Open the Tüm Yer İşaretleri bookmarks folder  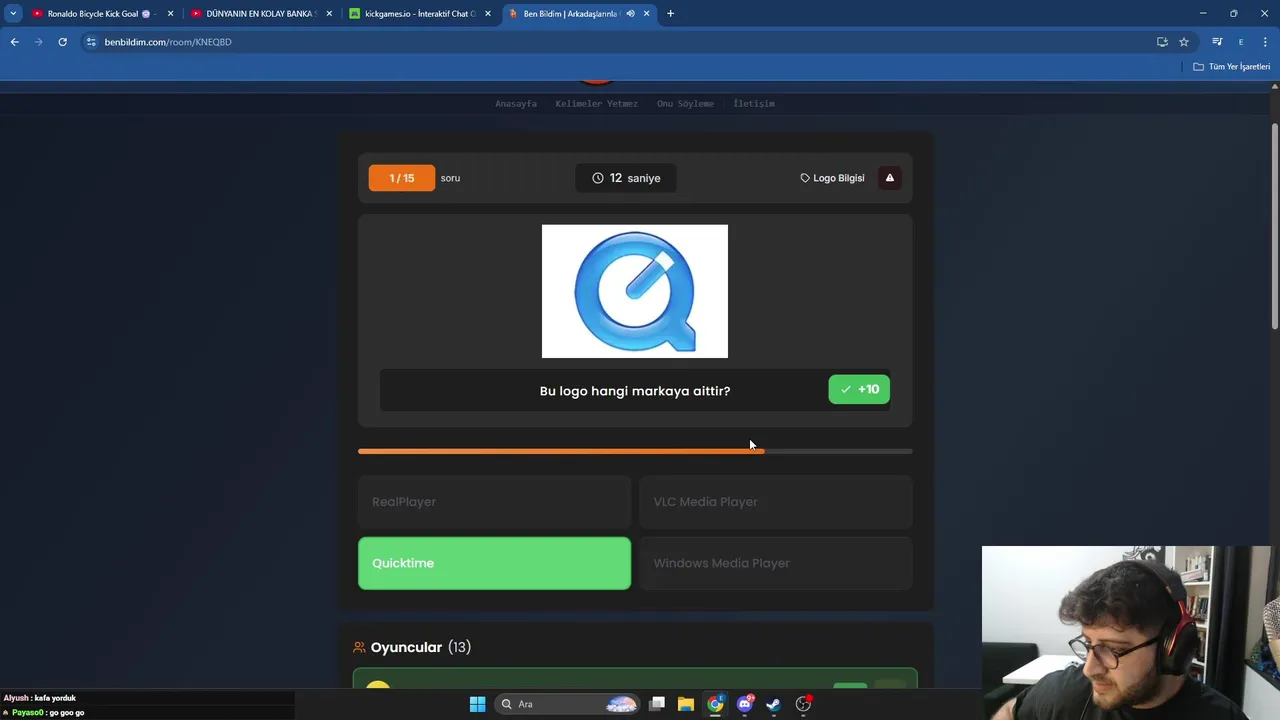(1232, 67)
